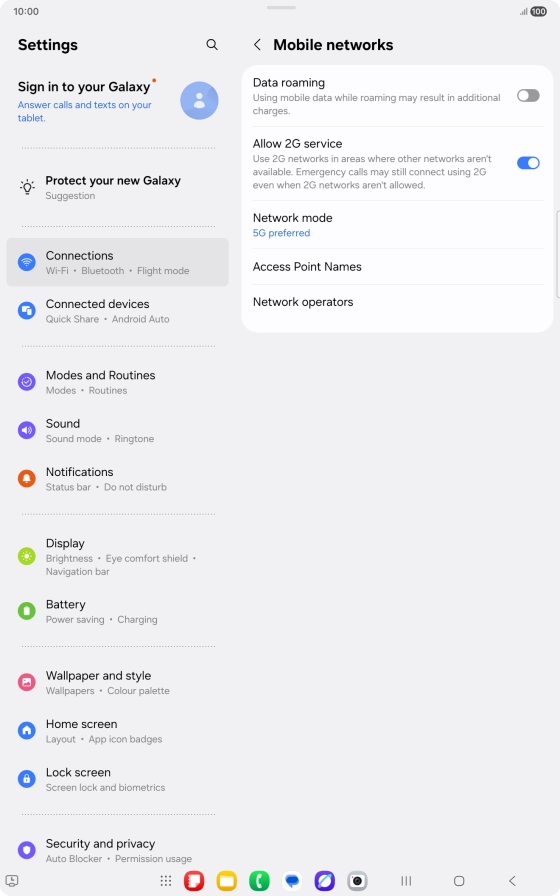Launch the green Phone app in taskbar
The height and width of the screenshot is (896, 560).
coord(259,881)
